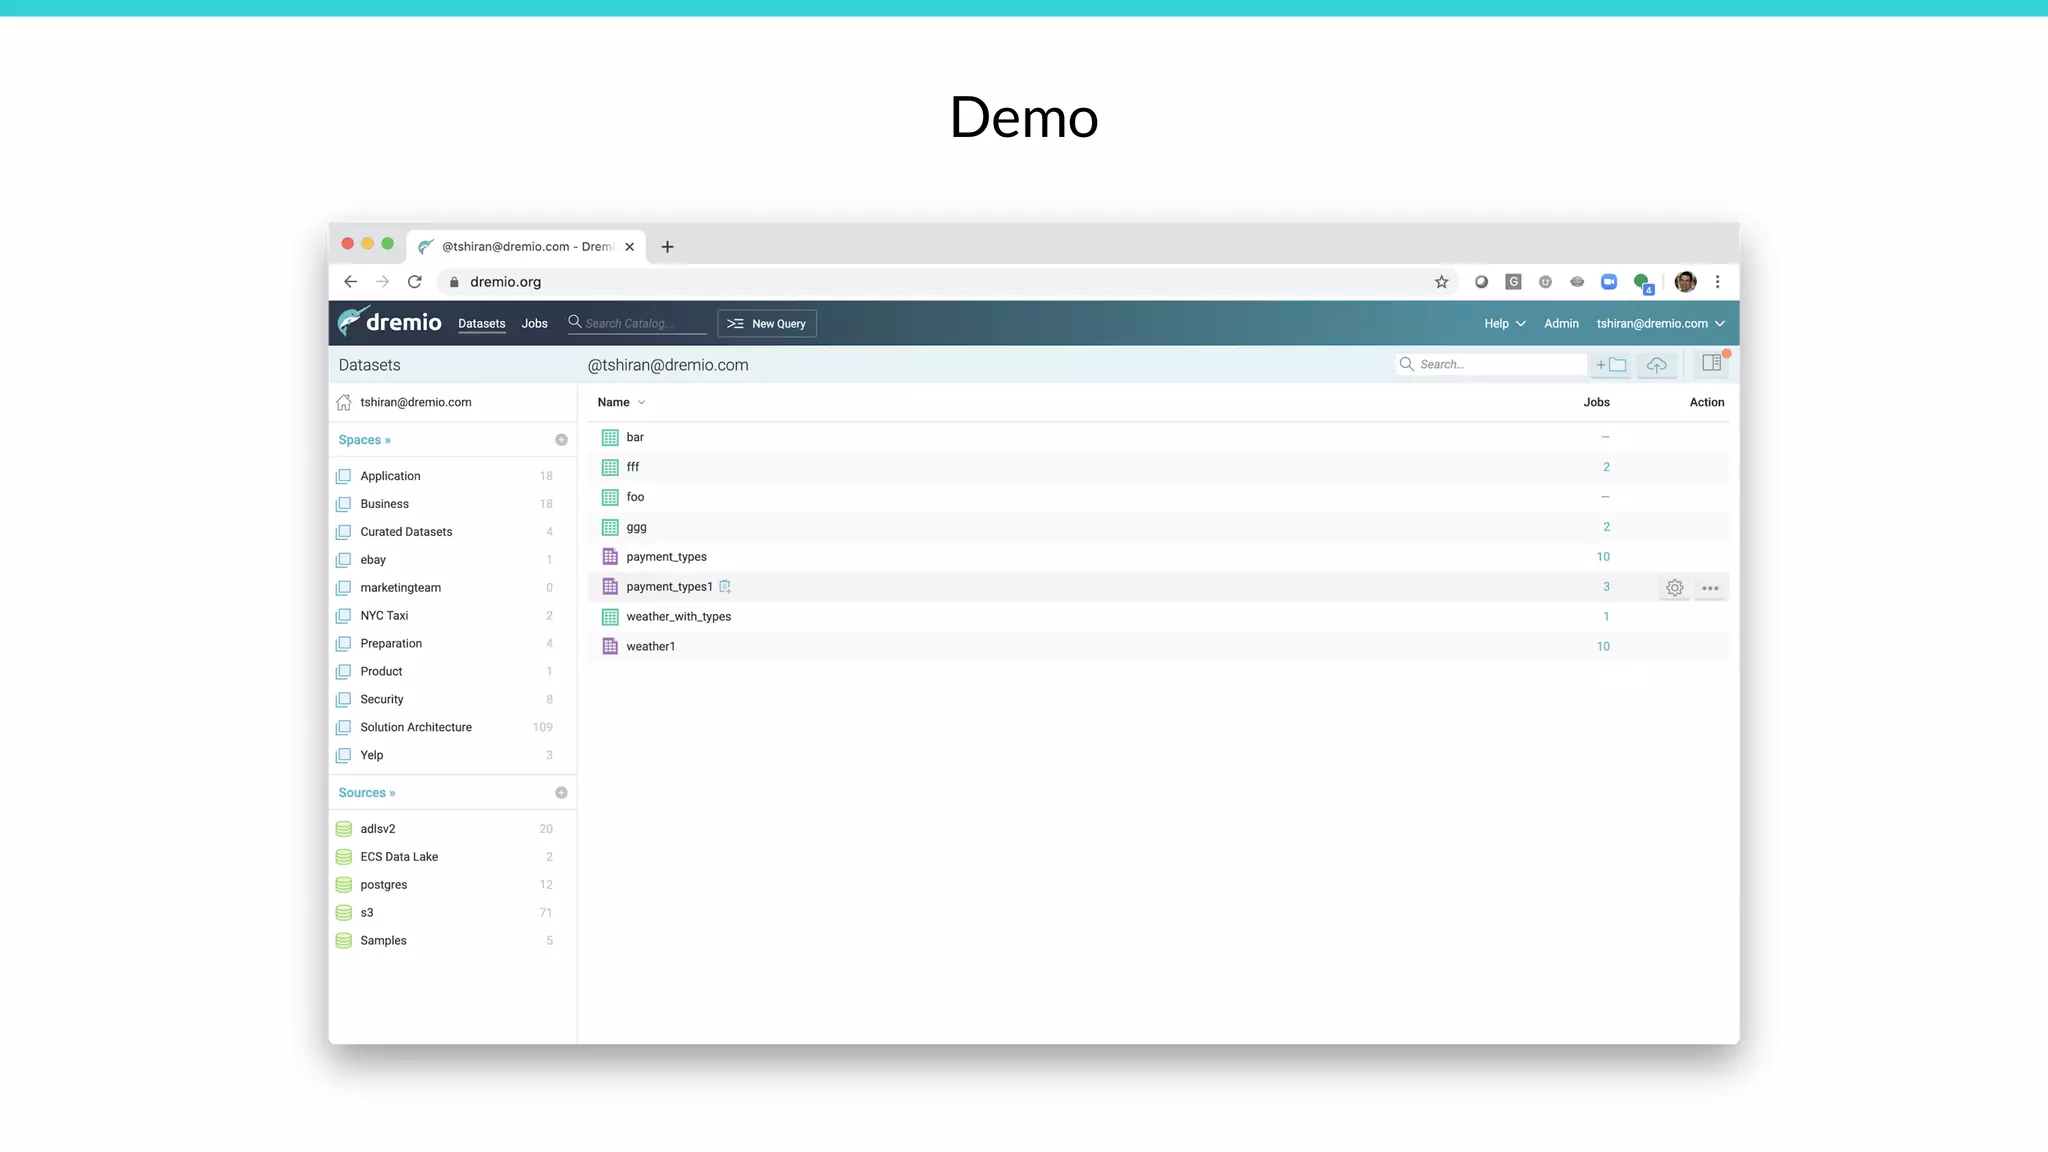
Task: Open the Business space
Action: (x=384, y=504)
